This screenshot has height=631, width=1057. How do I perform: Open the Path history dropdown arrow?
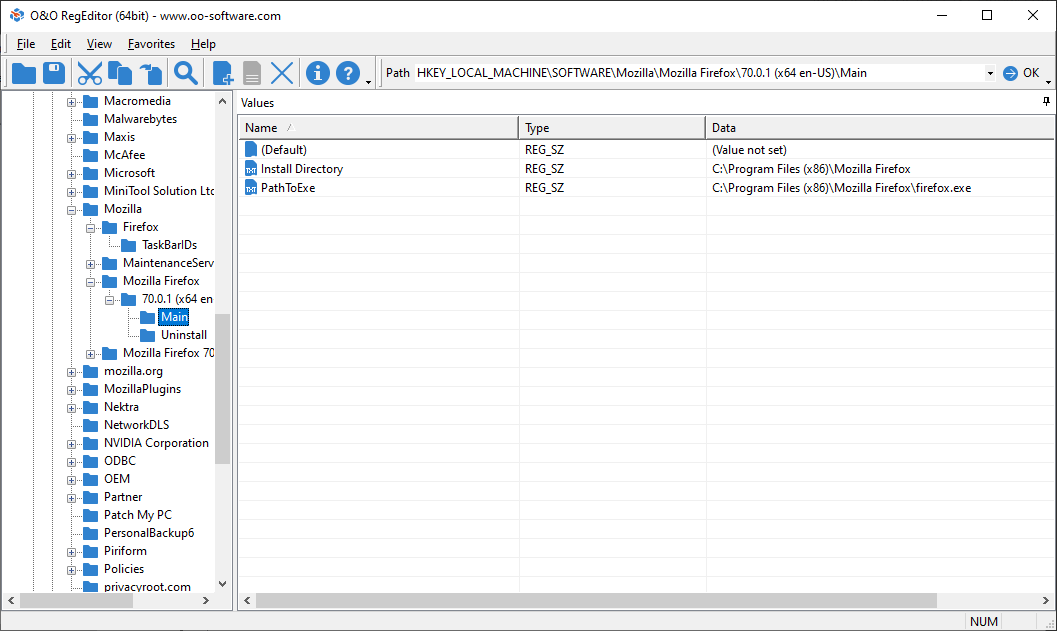[990, 73]
